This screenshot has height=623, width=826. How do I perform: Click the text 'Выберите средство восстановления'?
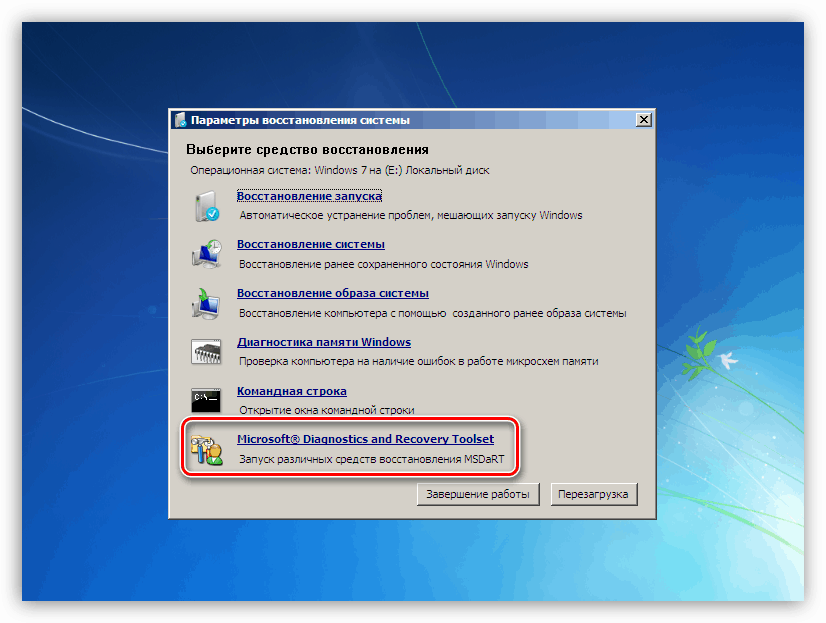307,150
